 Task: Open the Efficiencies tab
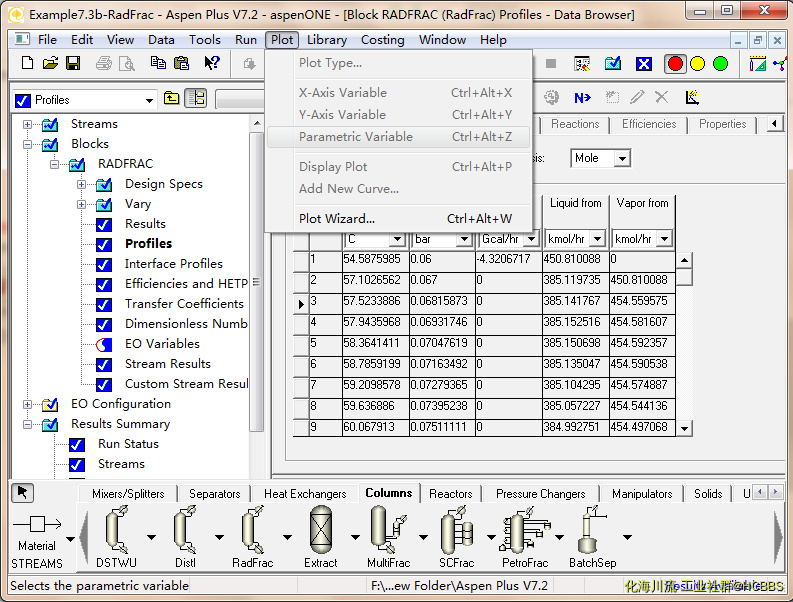coord(648,124)
